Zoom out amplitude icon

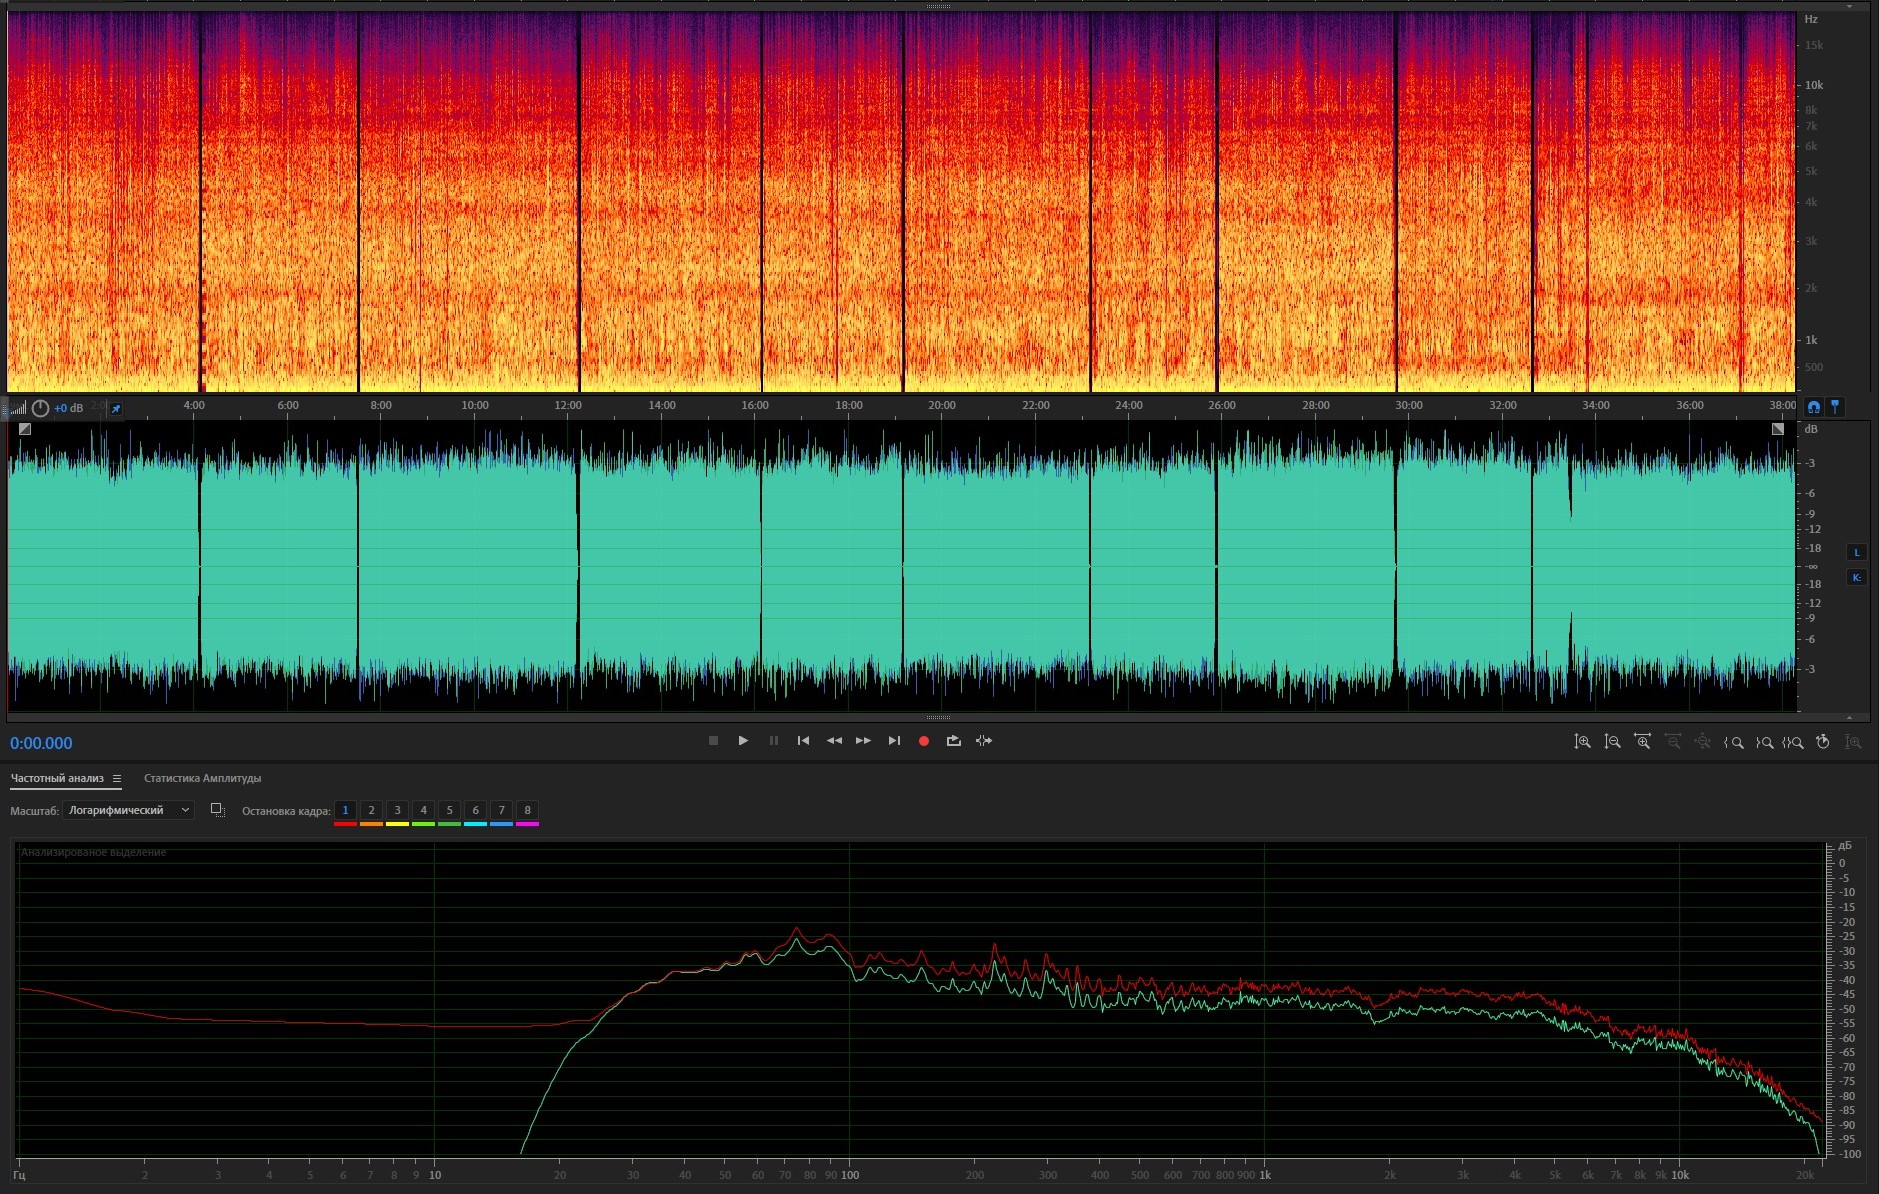pyautogui.click(x=1612, y=742)
